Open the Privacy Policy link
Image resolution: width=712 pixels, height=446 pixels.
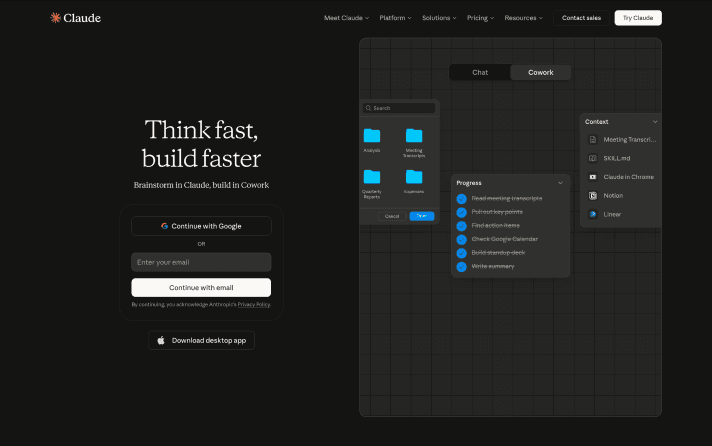254,304
